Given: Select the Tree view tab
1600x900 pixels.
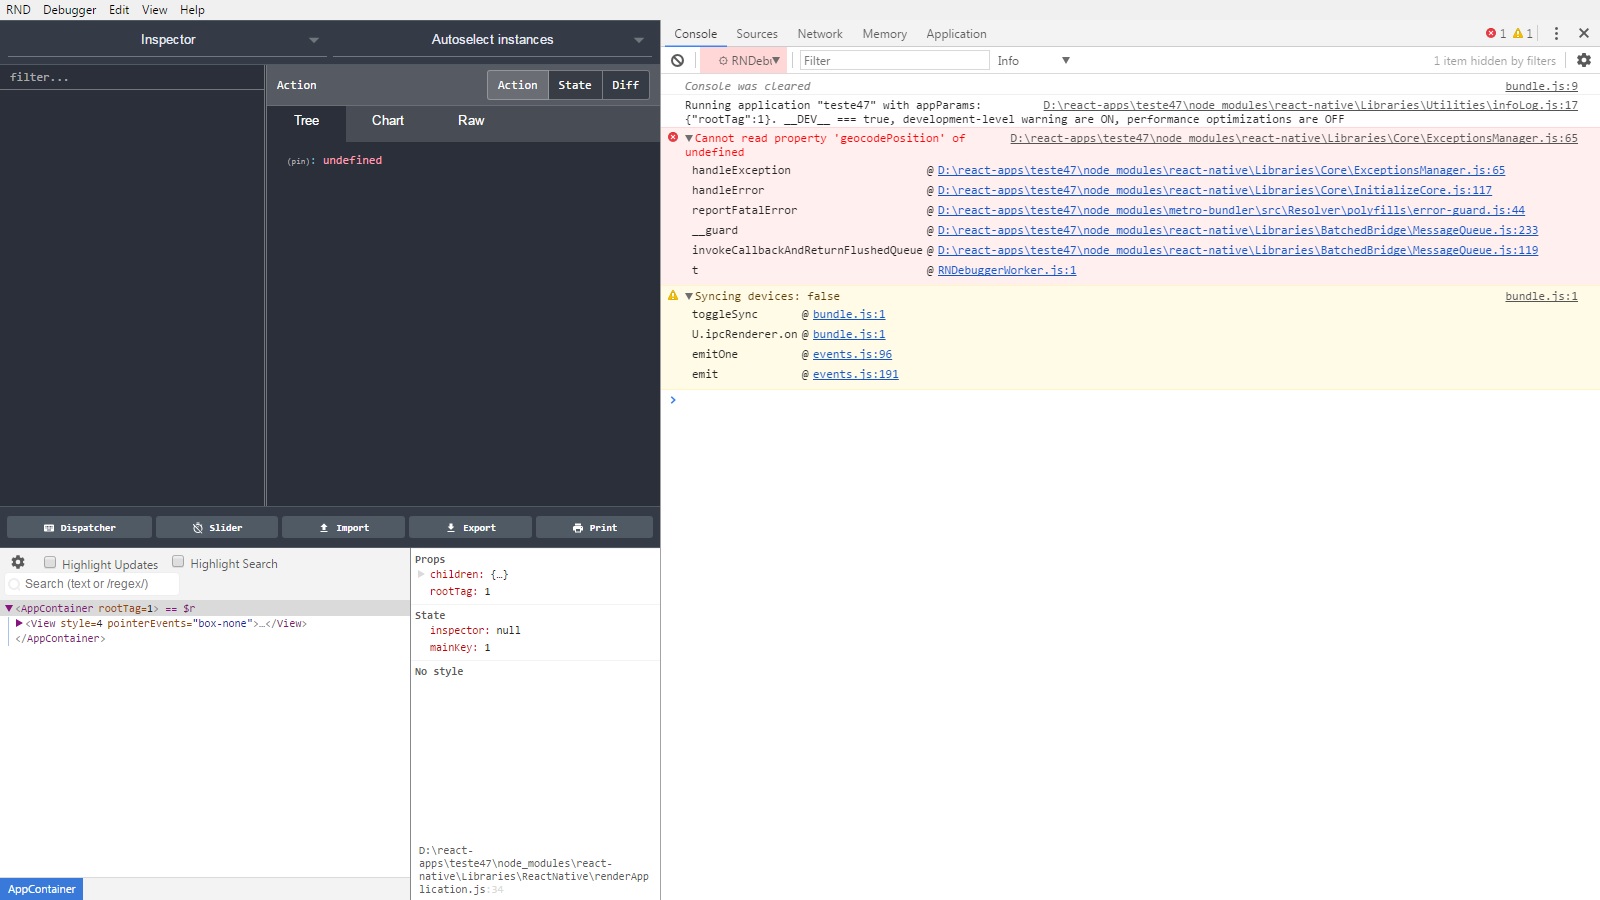Looking at the screenshot, I should click(x=306, y=121).
